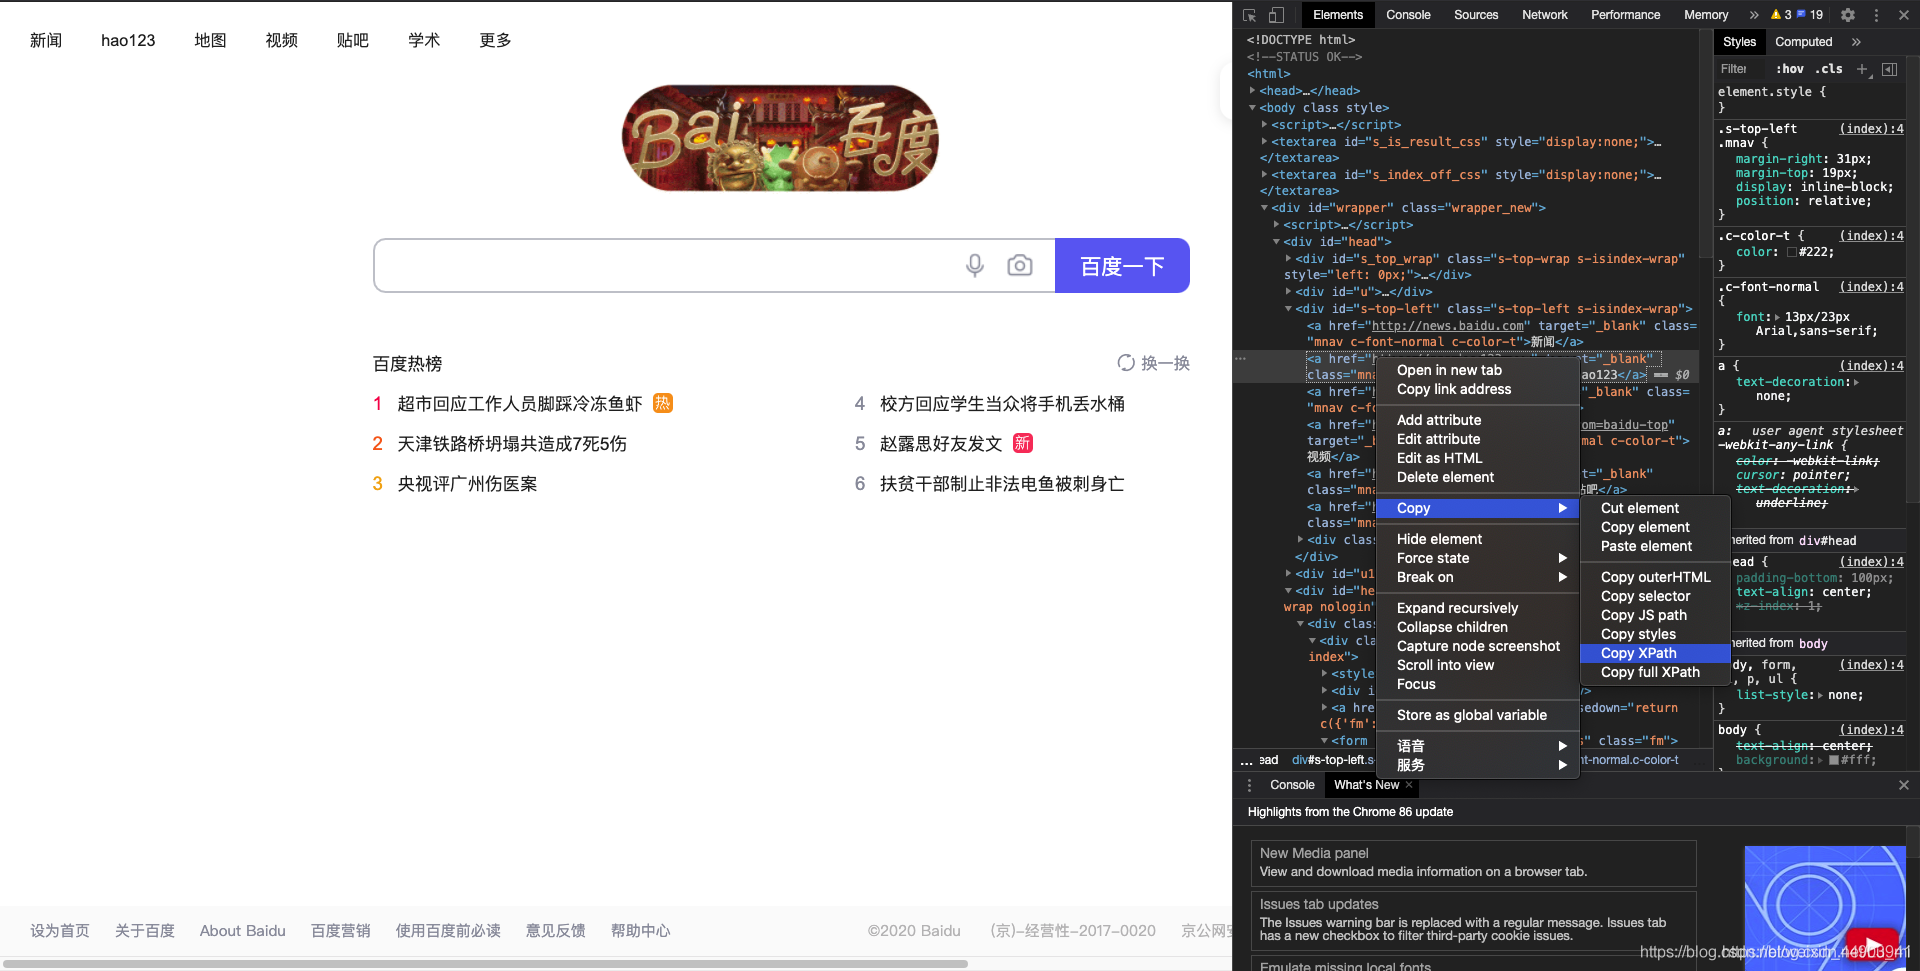The width and height of the screenshot is (1920, 971).
Task: Click the #222 color swatch
Action: (x=1791, y=252)
